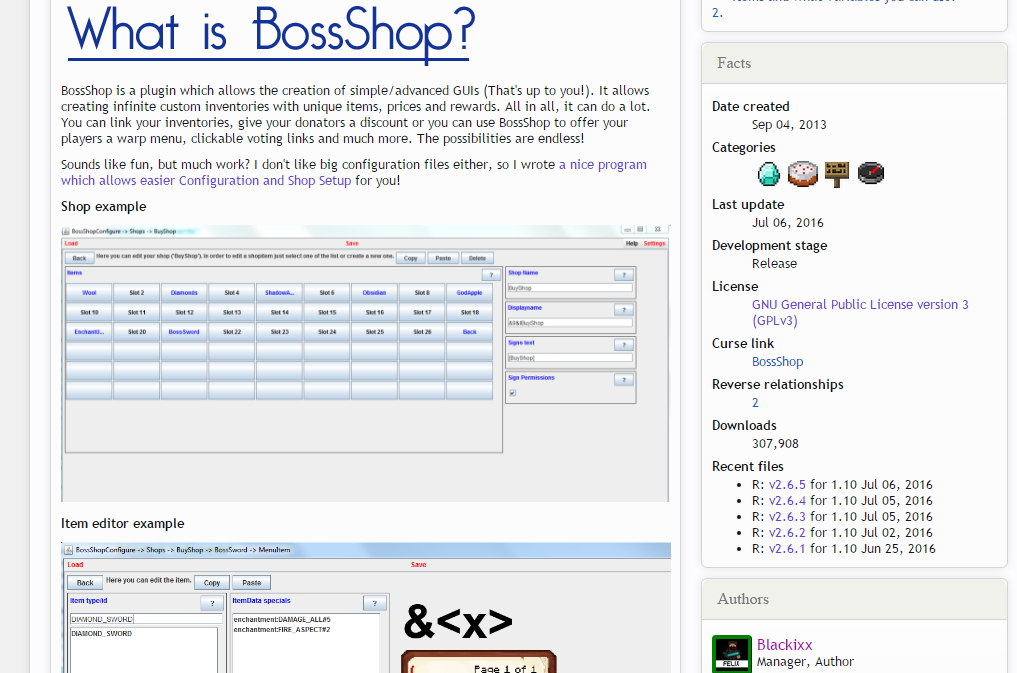This screenshot has width=1017, height=673.
Task: Click the Displayname help '?' button
Action: (x=623, y=310)
